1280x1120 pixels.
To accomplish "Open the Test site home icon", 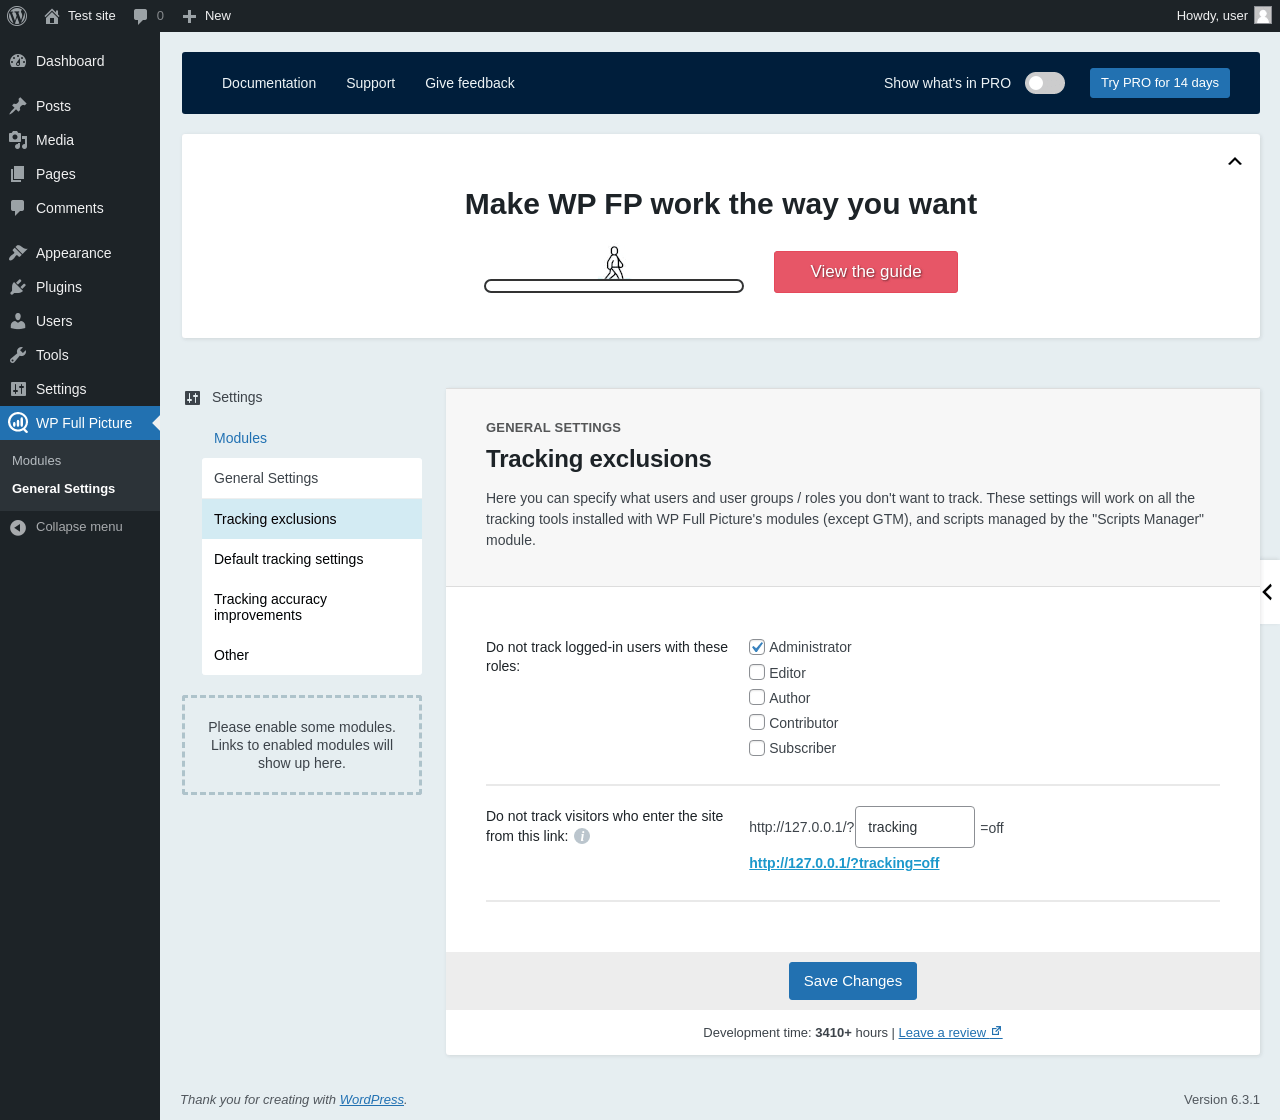I will 52,16.
